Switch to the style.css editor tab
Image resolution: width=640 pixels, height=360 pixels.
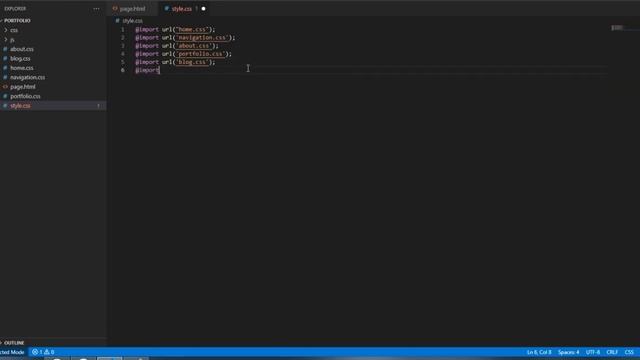(181, 9)
